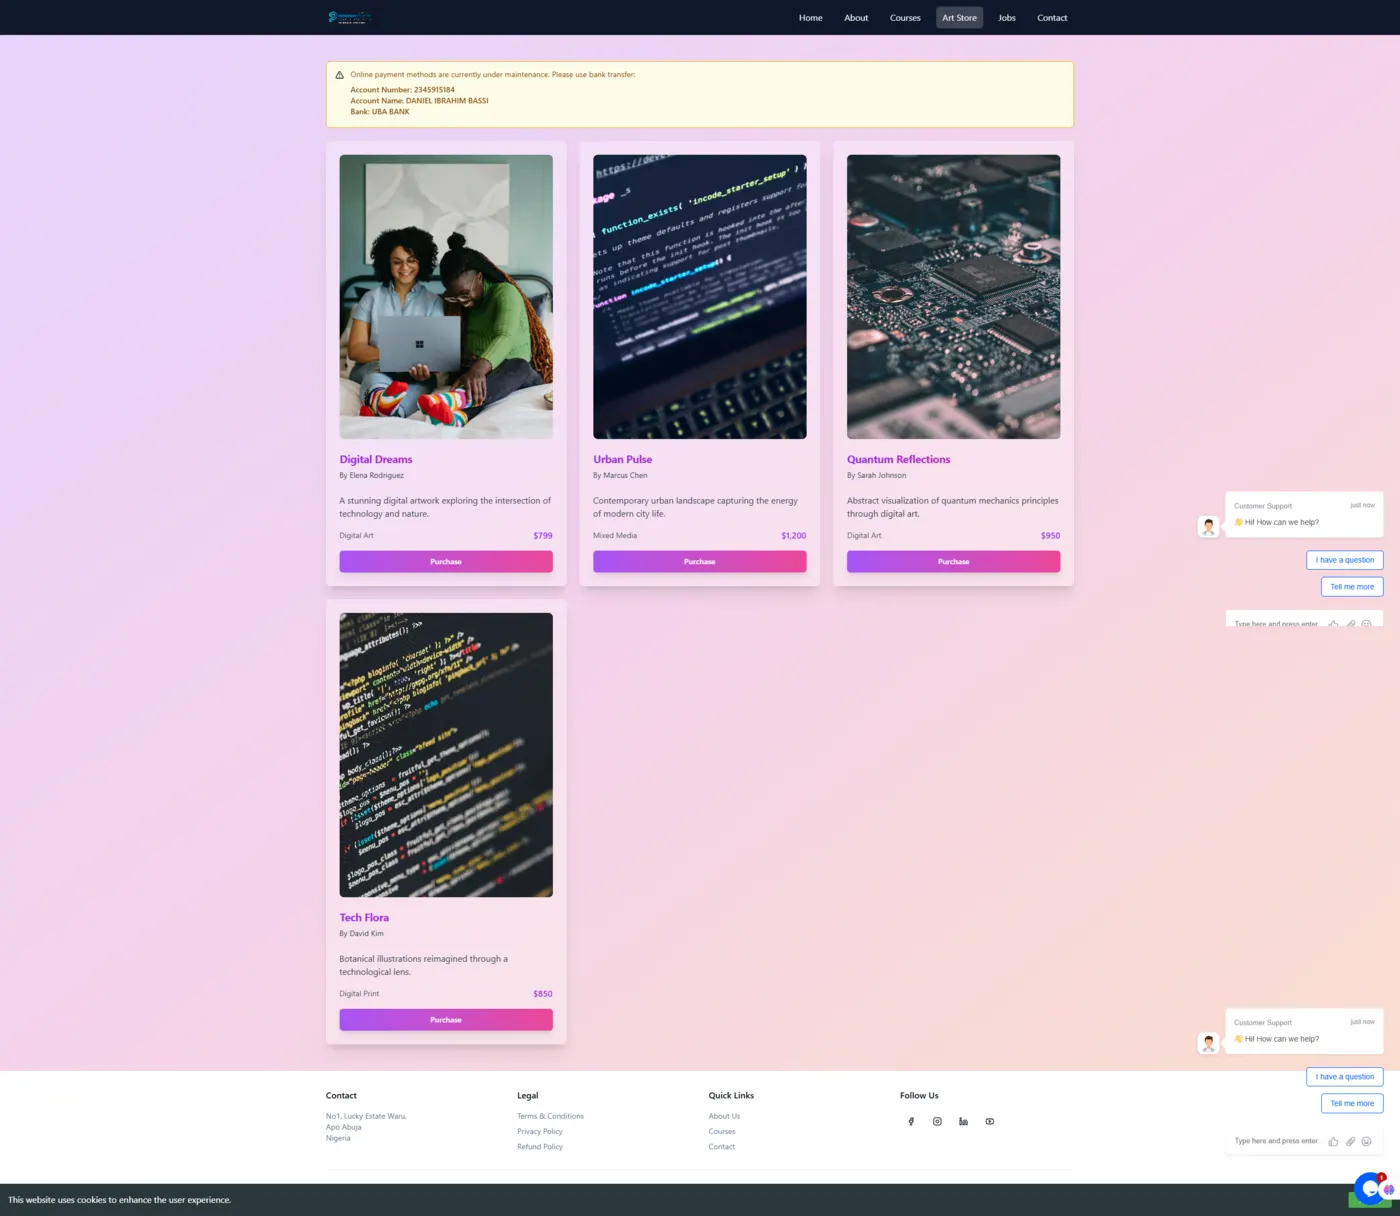The height and width of the screenshot is (1216, 1400).
Task: Open About in the top navigation
Action: click(856, 18)
